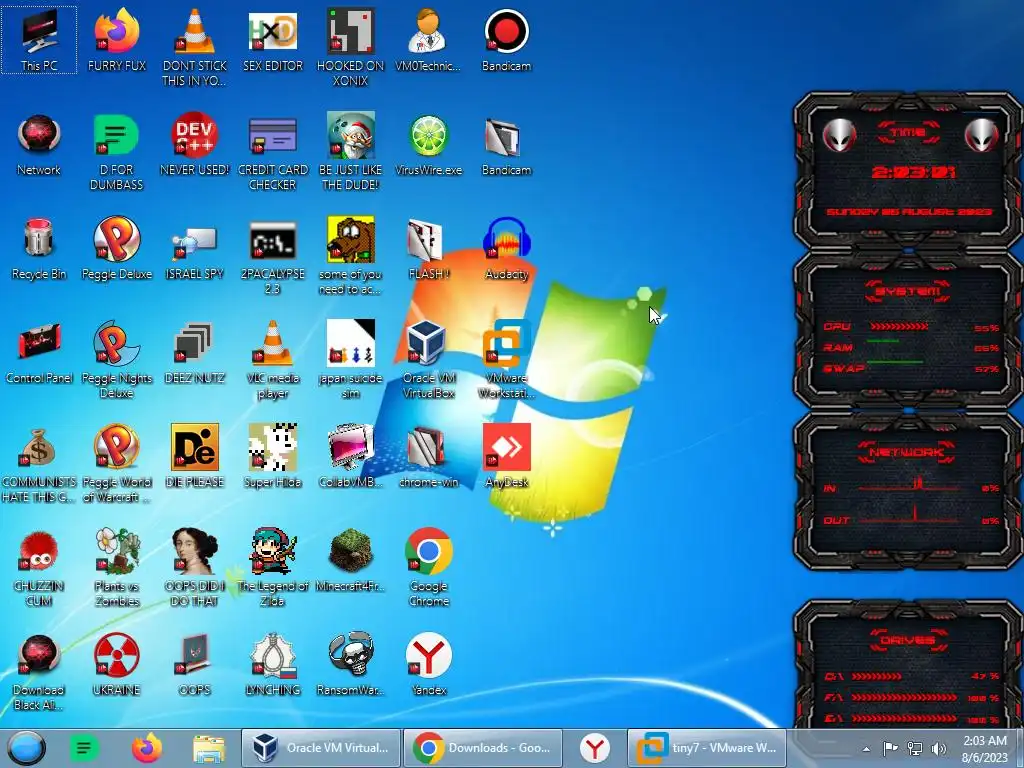Image resolution: width=1024 pixels, height=768 pixels.
Task: Select the FLASH! desktop icon
Action: (x=428, y=248)
